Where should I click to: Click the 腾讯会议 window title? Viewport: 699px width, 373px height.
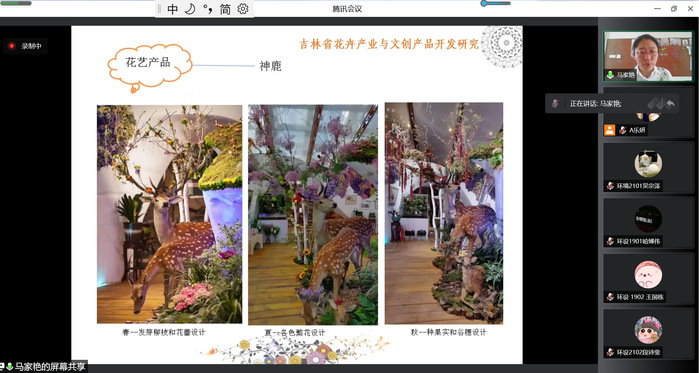[x=347, y=8]
